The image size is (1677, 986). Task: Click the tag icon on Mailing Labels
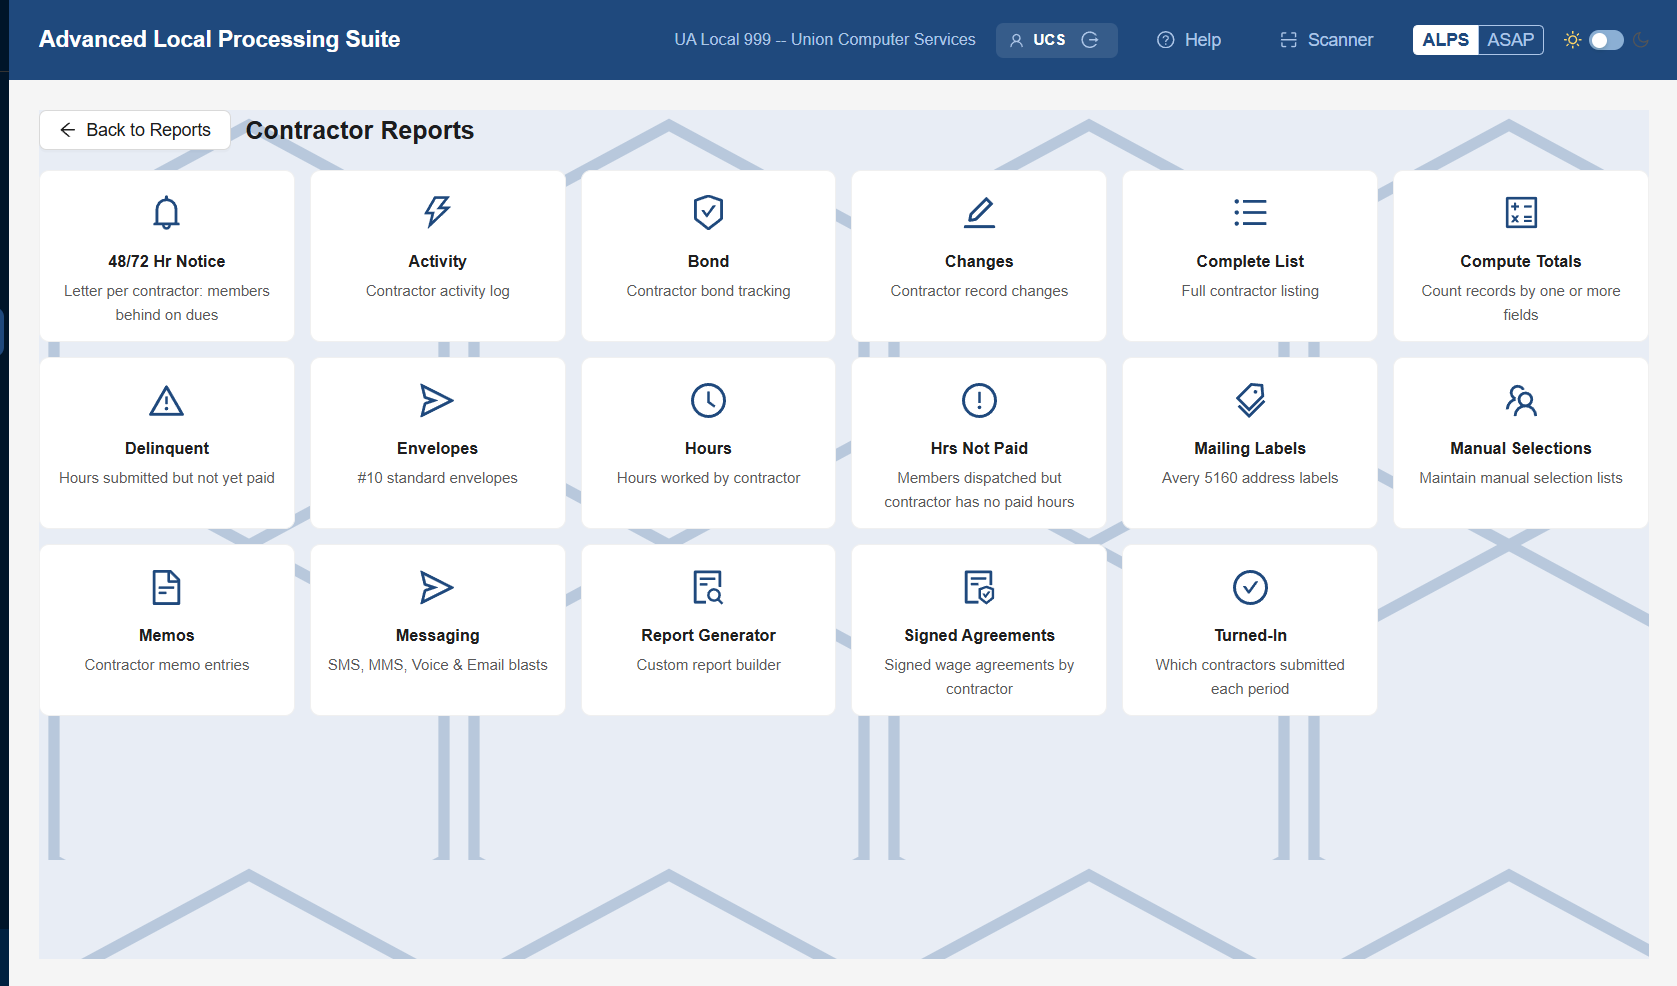pyautogui.click(x=1250, y=400)
